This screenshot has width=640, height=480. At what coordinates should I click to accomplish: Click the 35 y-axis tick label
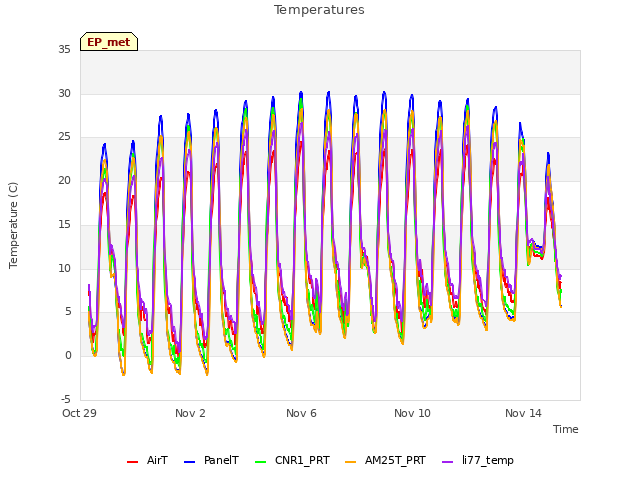(64, 50)
